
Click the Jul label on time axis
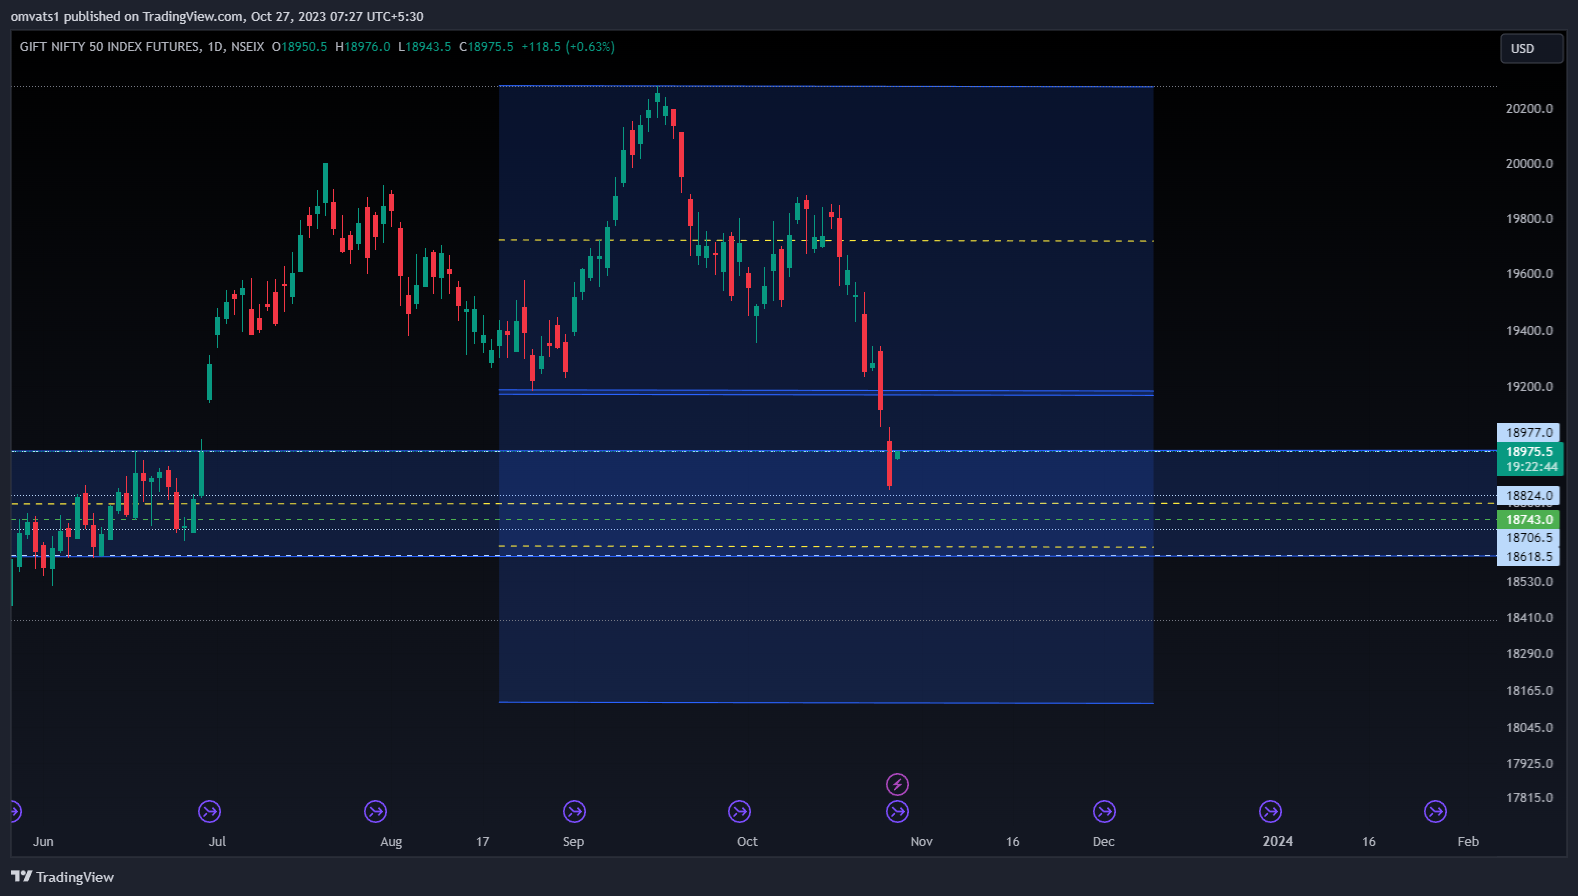point(217,841)
